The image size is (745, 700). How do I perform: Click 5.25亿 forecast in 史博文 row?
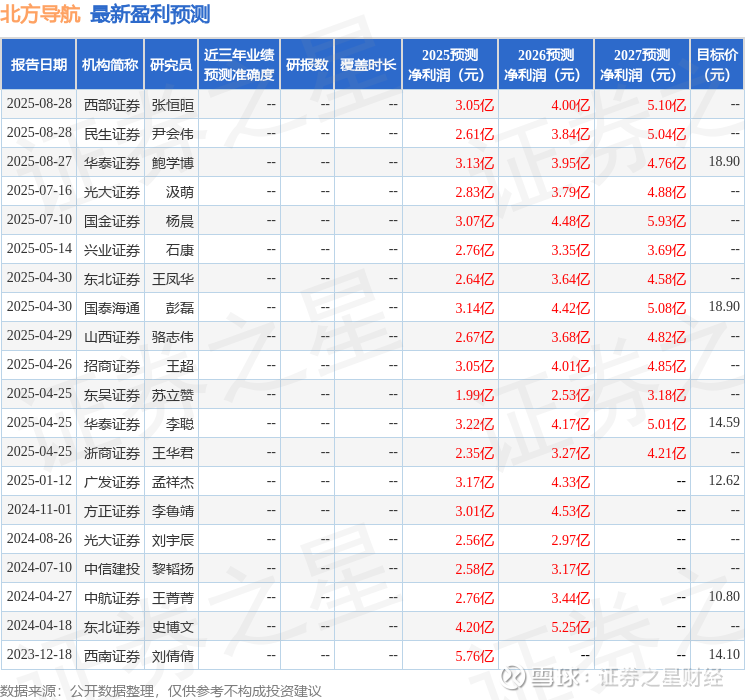pyautogui.click(x=571, y=627)
